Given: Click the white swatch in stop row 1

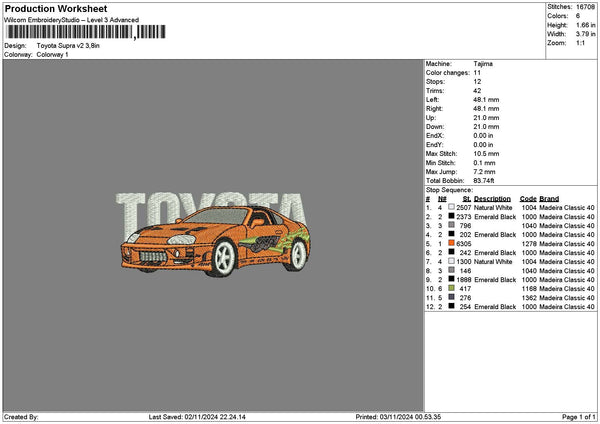Looking at the screenshot, I should (x=452, y=207).
